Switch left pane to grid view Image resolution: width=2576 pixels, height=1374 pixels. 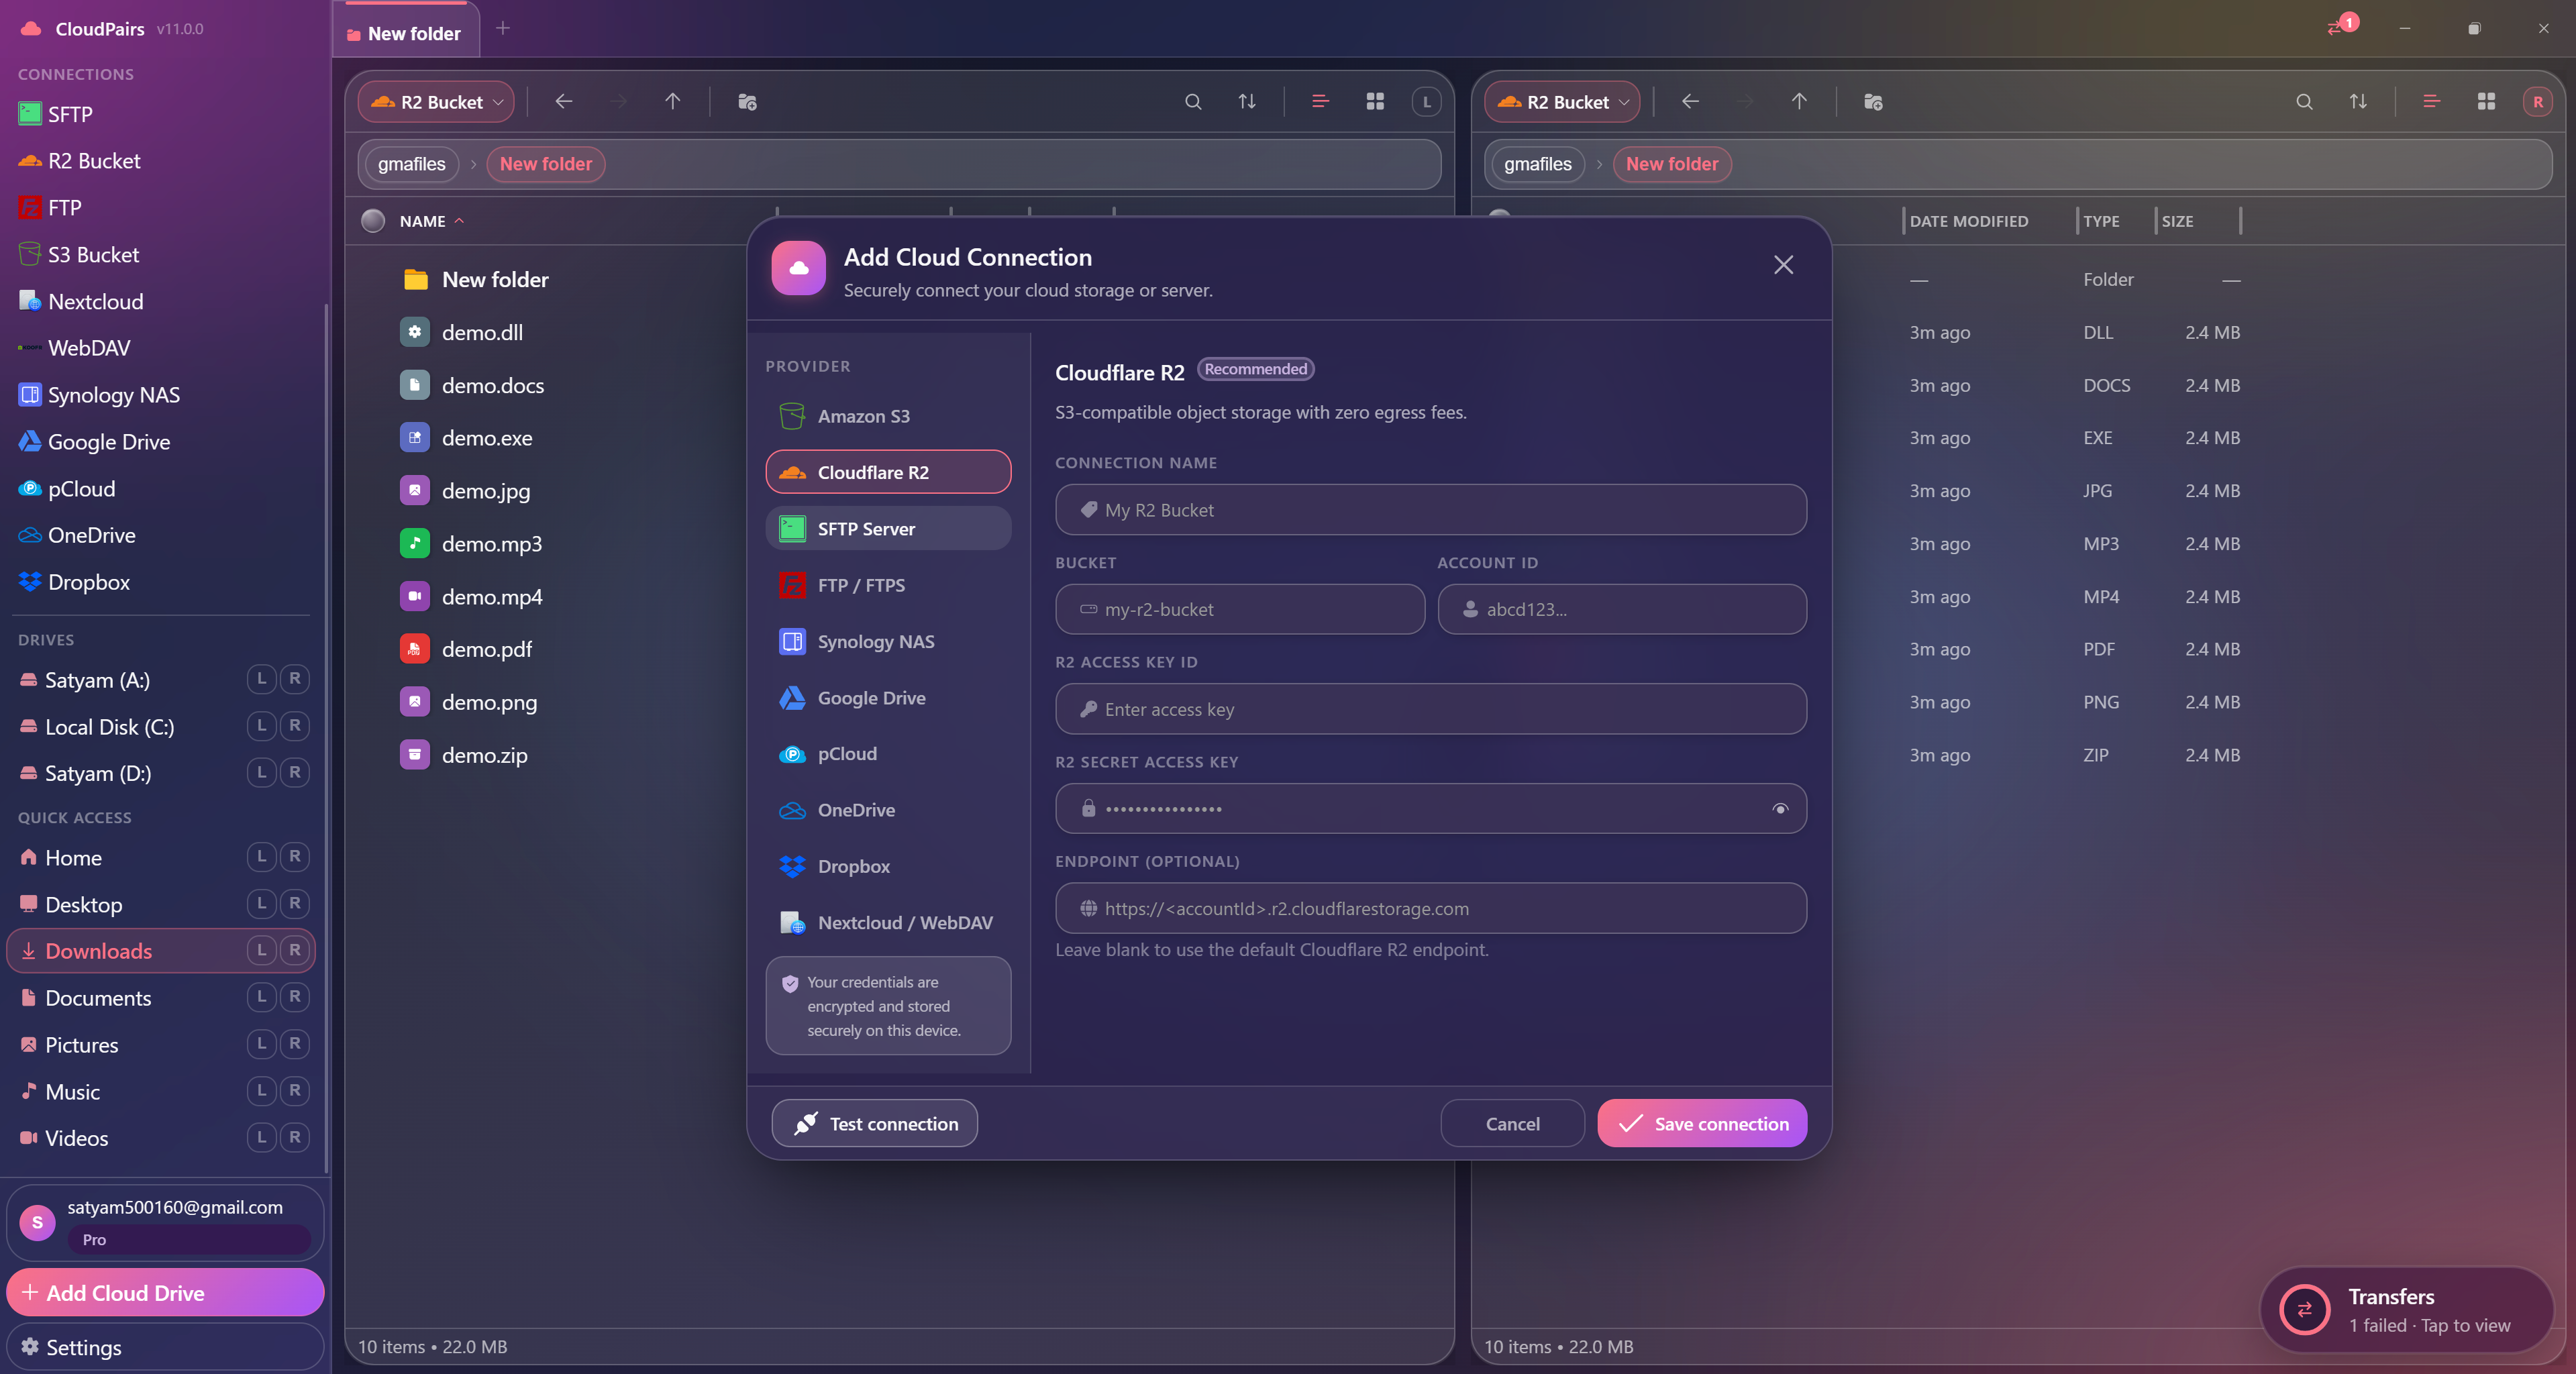[1375, 102]
